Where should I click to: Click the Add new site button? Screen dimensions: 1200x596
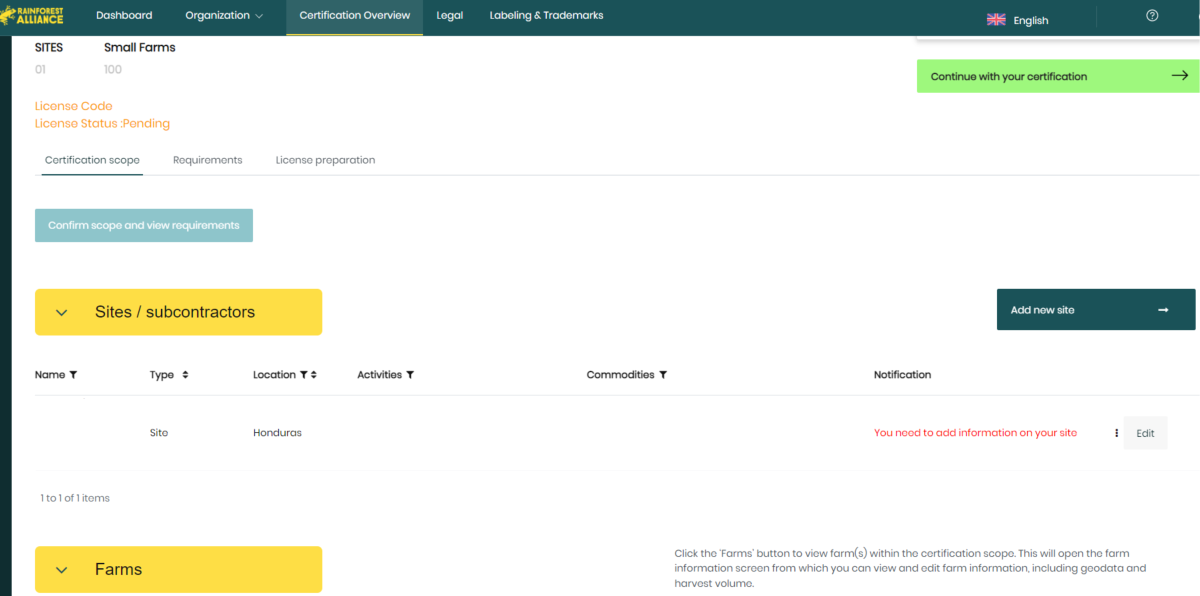pyautogui.click(x=1096, y=310)
